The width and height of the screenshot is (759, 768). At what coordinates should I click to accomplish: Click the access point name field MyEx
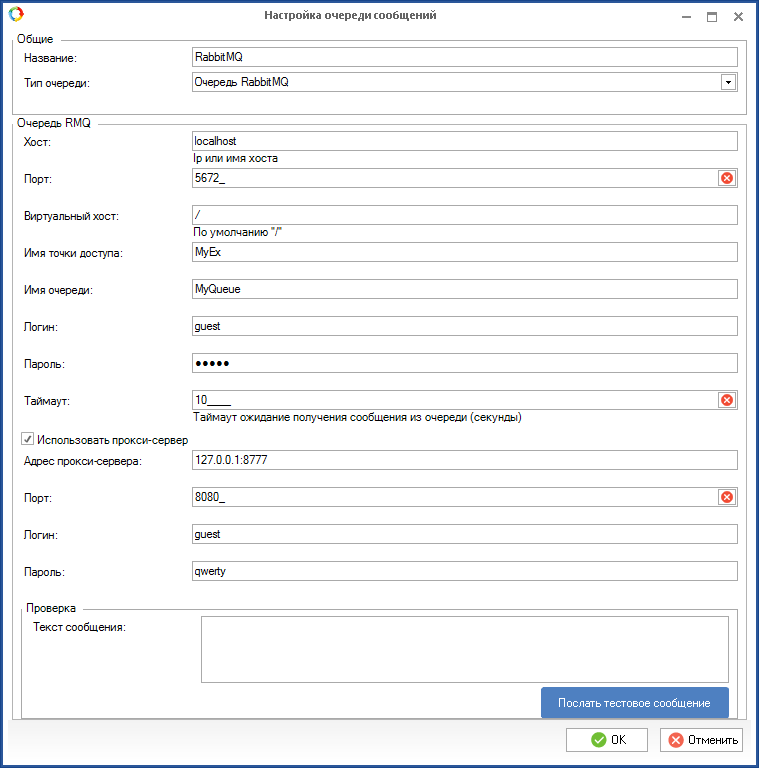464,252
